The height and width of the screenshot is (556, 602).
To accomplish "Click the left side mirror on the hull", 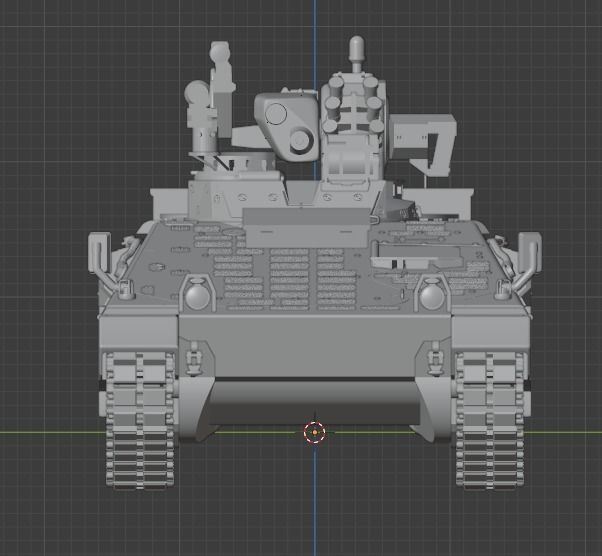I will pos(99,253).
